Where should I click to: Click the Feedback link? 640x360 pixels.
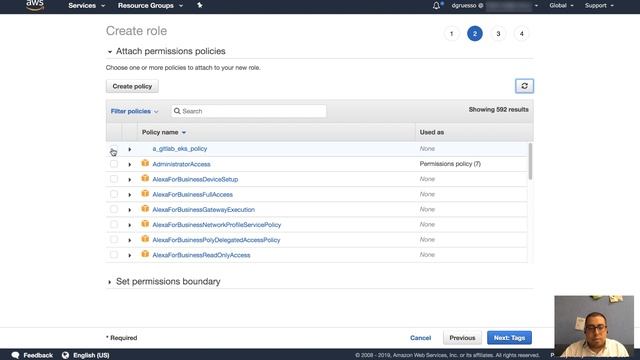38,355
